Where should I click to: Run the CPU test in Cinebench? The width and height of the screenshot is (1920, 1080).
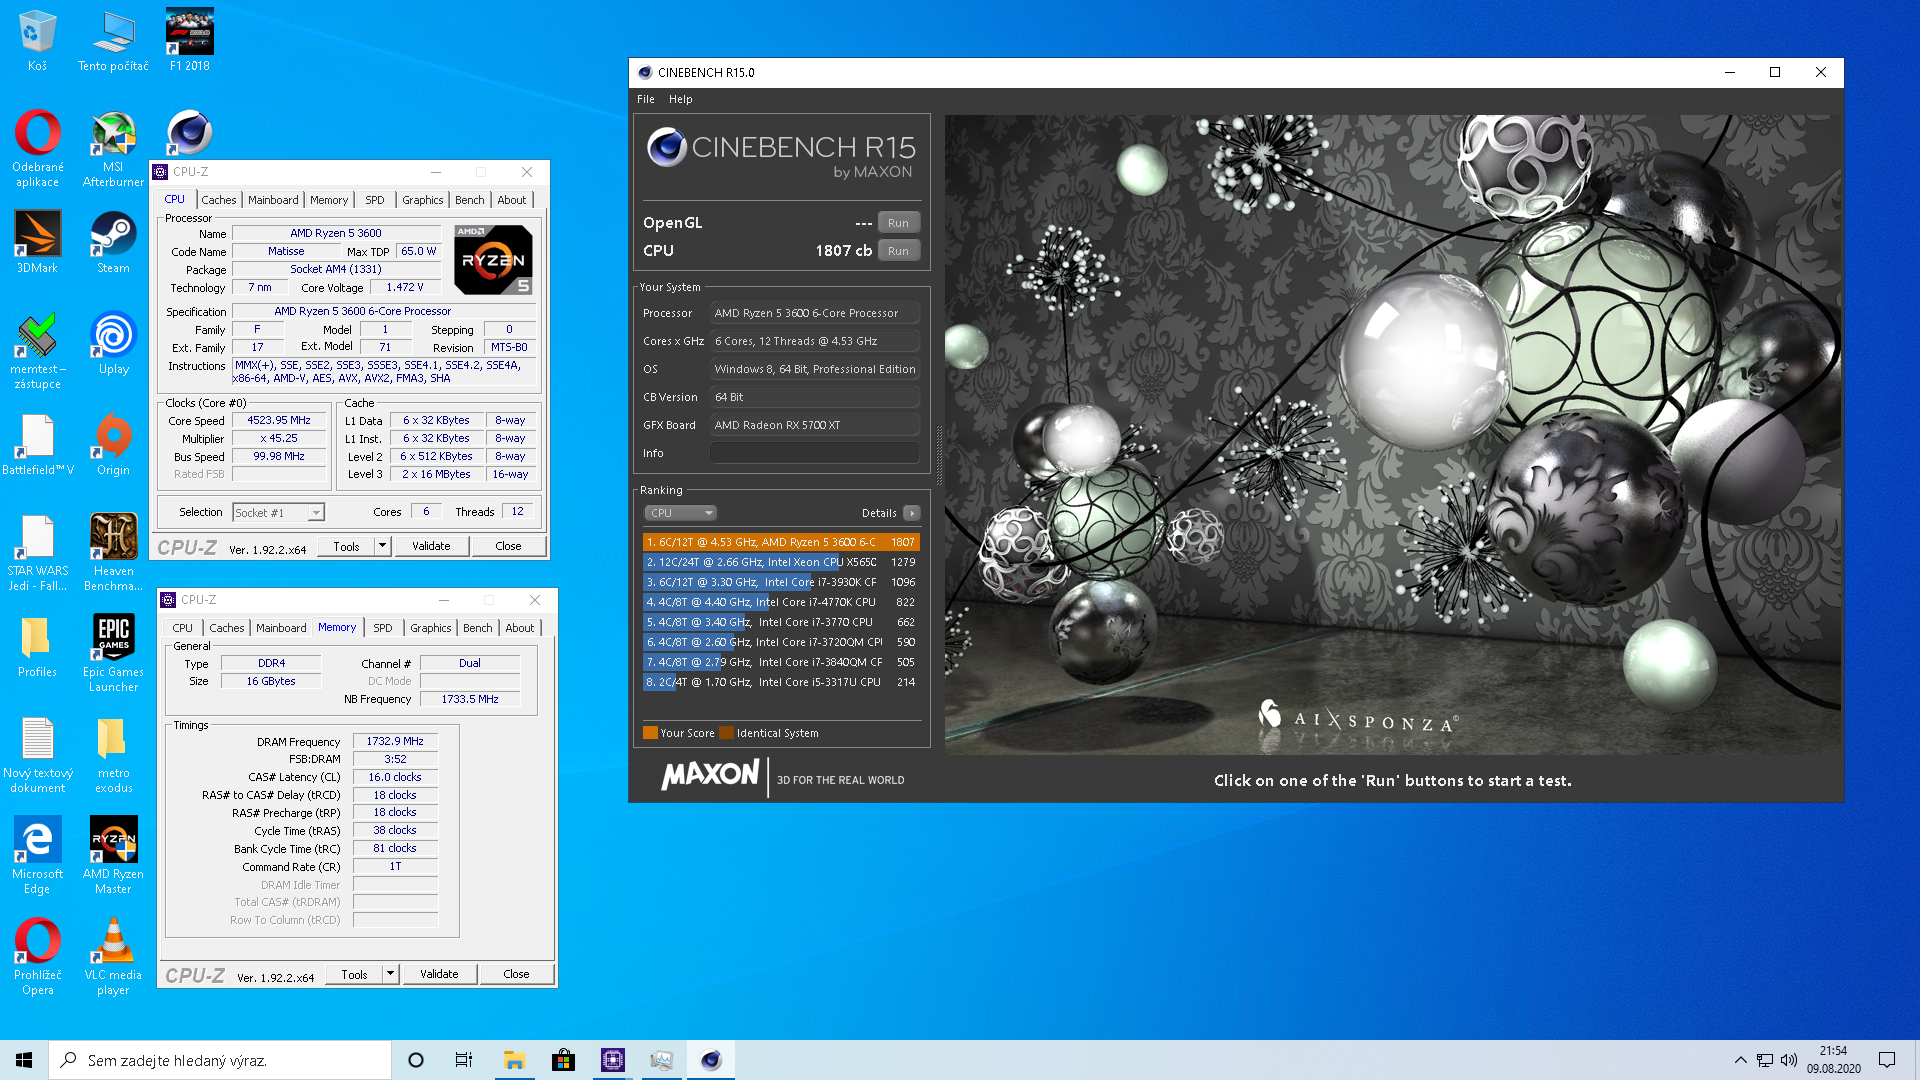898,251
